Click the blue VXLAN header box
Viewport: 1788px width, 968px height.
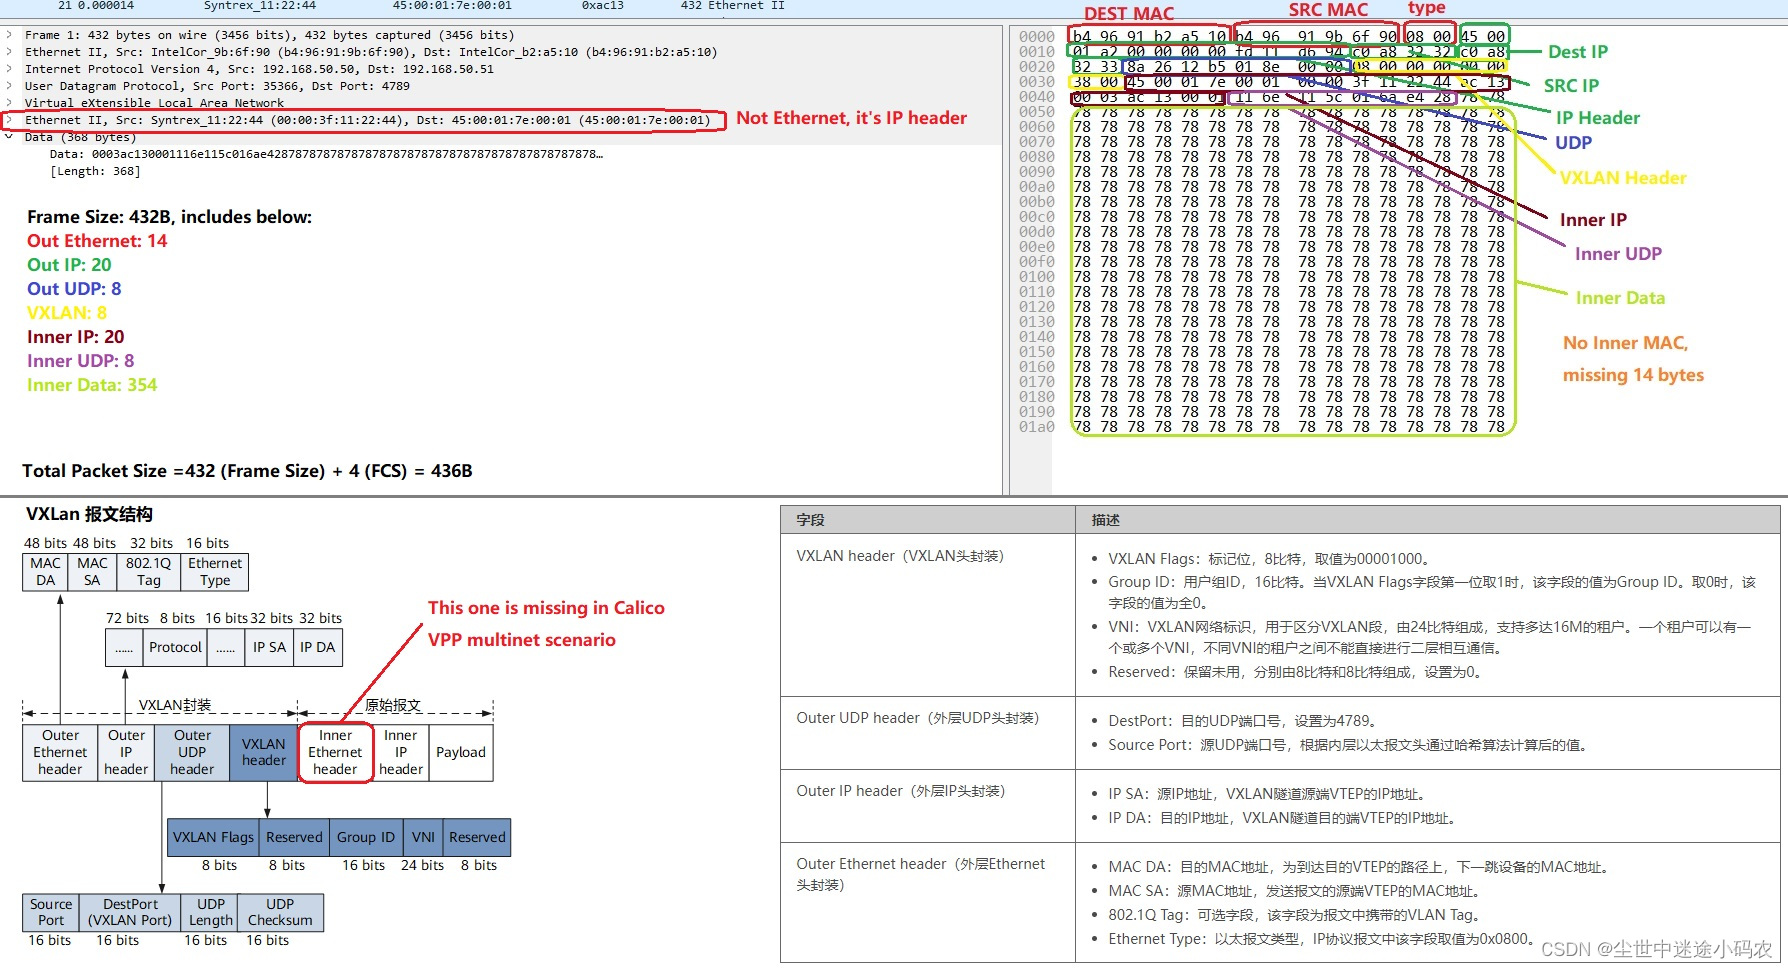(264, 752)
